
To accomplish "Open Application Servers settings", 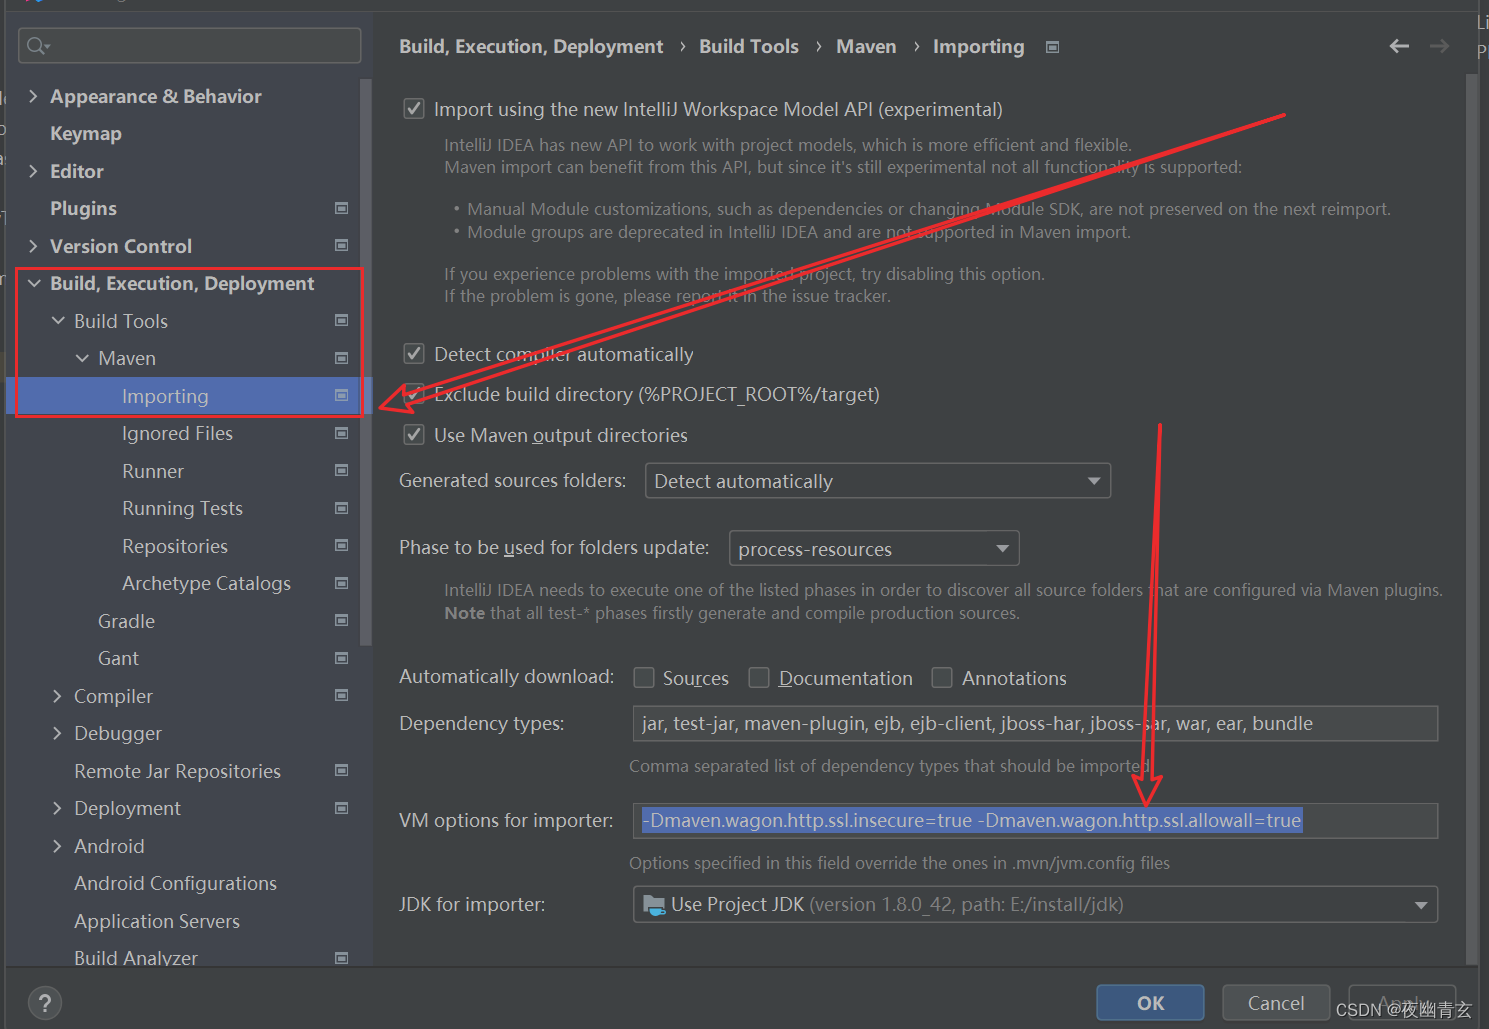I will 157,921.
